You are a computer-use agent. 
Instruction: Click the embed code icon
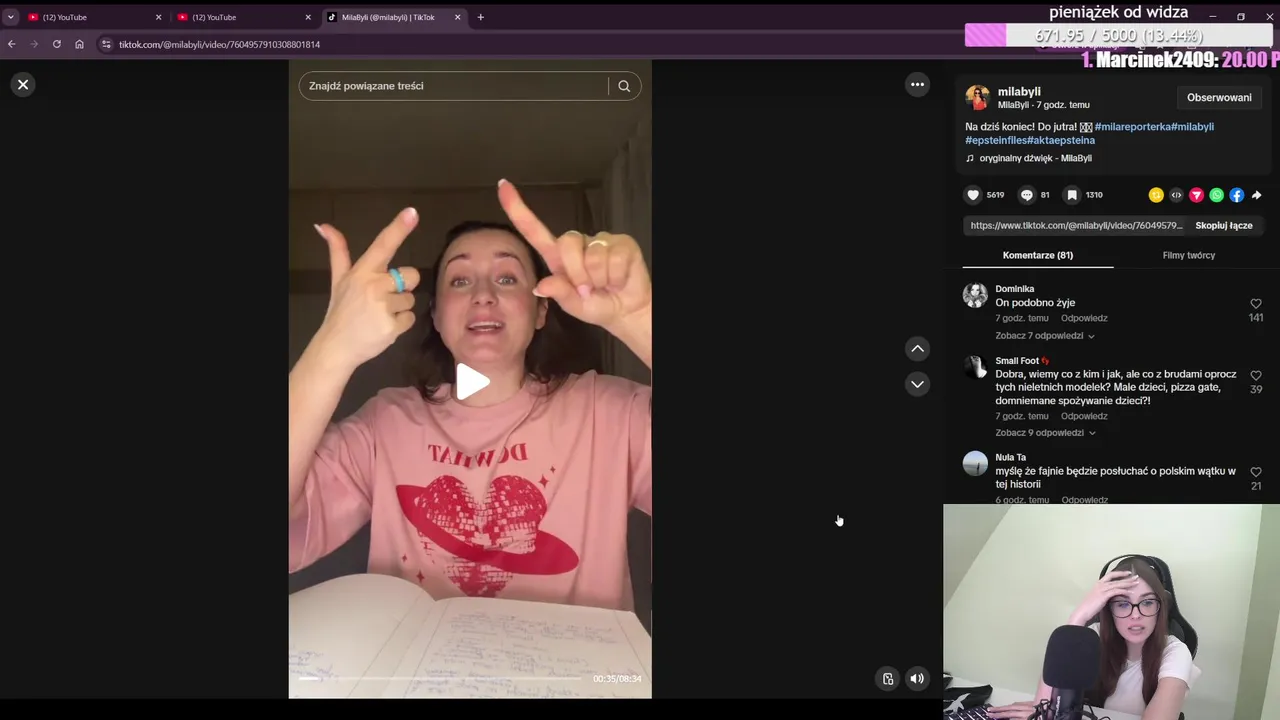(1176, 195)
